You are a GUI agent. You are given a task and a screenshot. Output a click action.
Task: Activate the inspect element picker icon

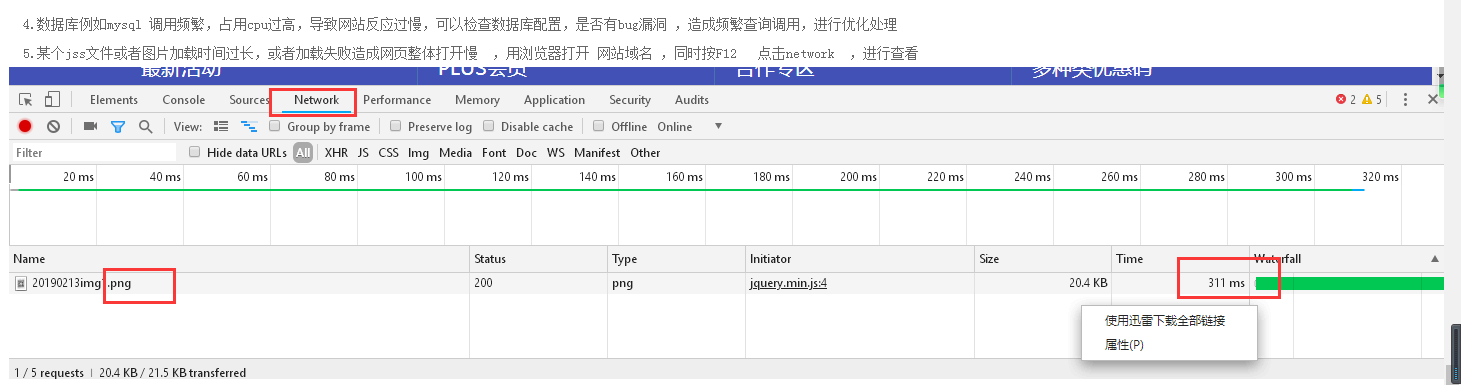pos(26,100)
